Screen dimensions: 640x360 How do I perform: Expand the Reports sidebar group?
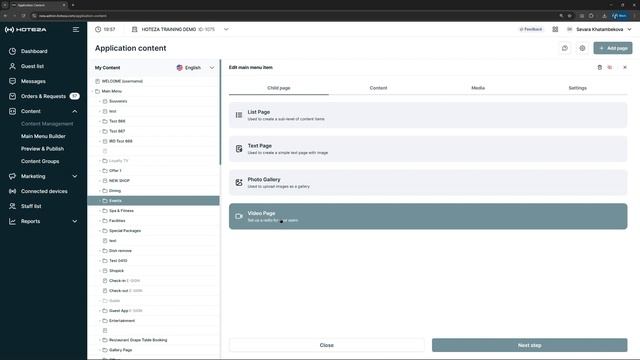click(x=75, y=221)
